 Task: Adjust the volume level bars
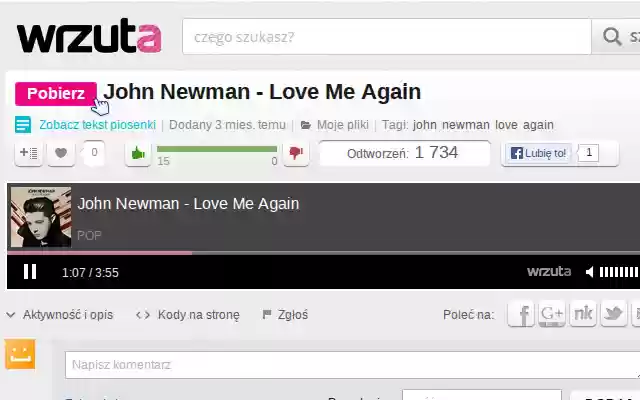click(x=619, y=272)
